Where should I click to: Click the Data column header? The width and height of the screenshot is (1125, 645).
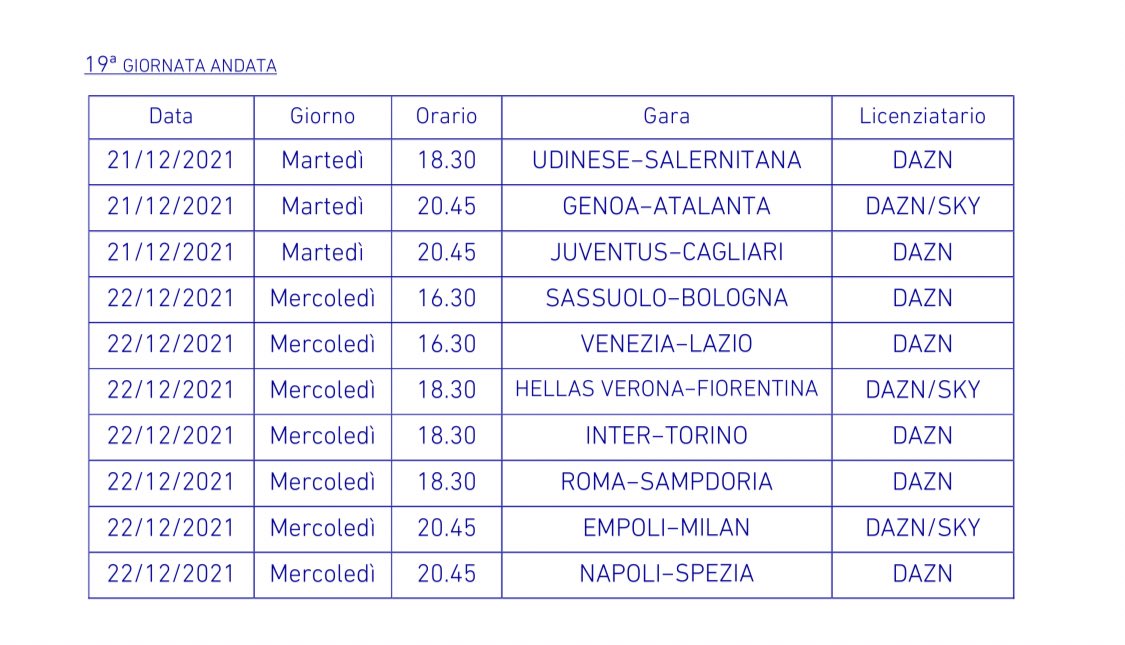pos(171,116)
